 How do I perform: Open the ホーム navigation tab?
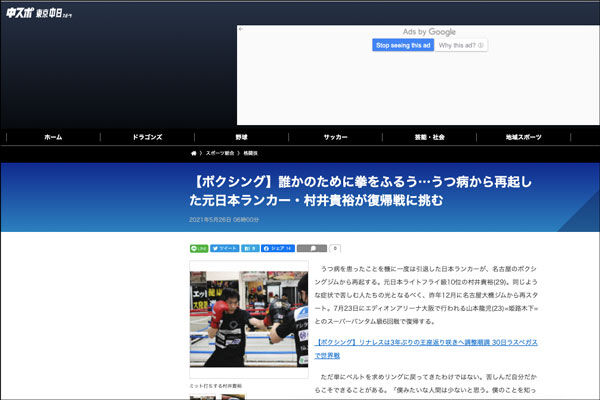pos(53,137)
